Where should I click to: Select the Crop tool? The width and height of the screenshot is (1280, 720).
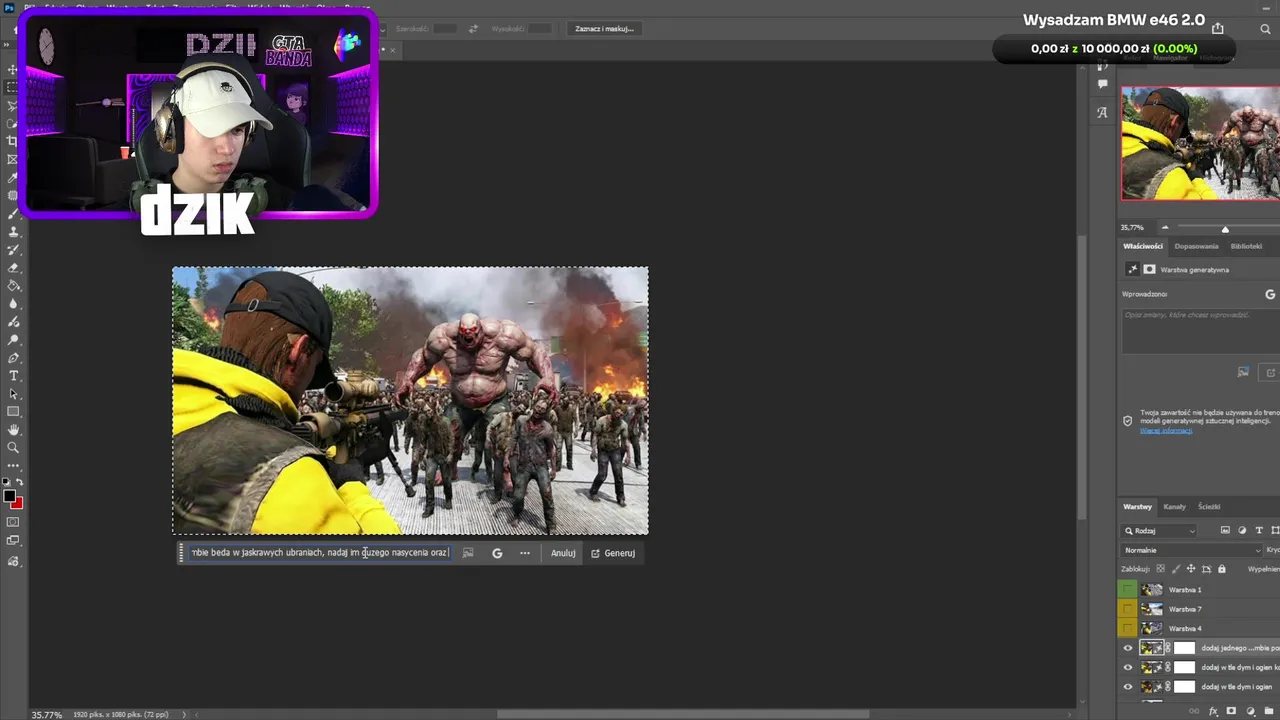(13, 141)
